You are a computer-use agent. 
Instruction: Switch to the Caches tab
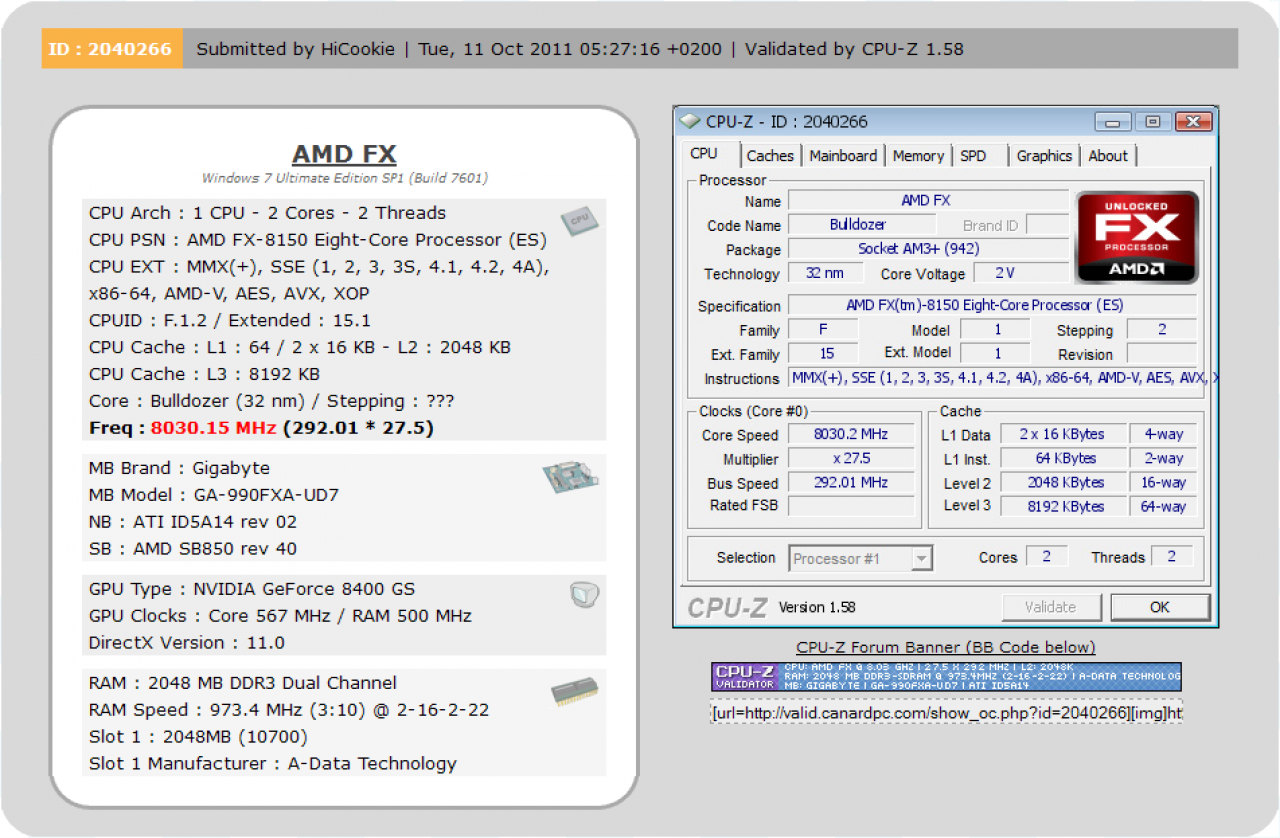[x=770, y=156]
